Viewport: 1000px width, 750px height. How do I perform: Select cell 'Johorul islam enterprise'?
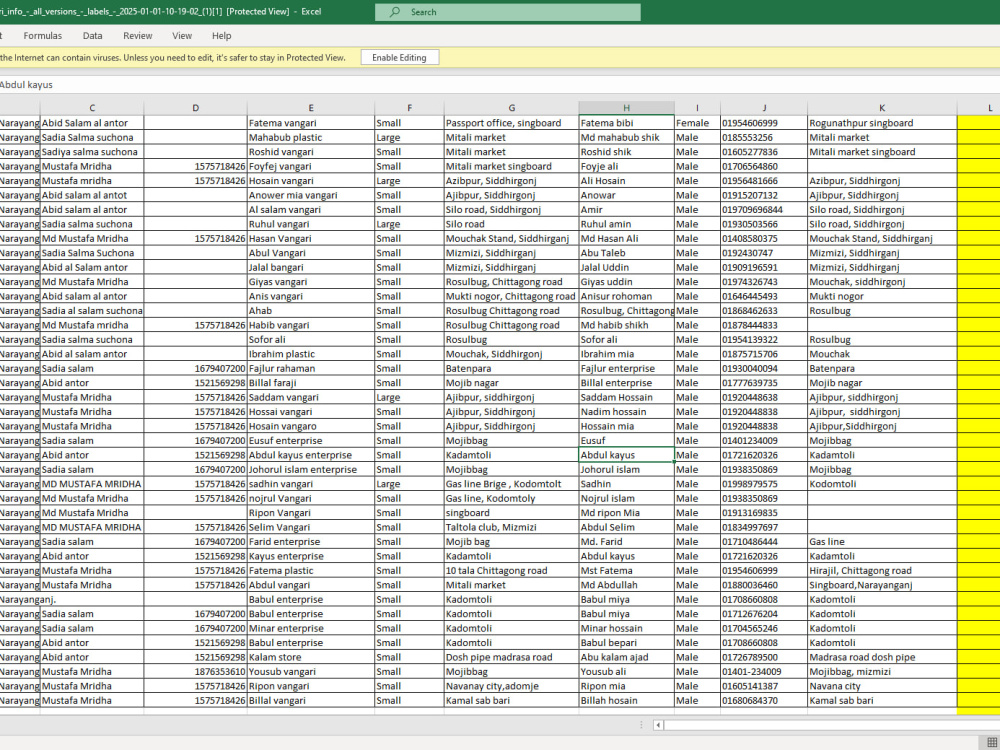point(311,469)
